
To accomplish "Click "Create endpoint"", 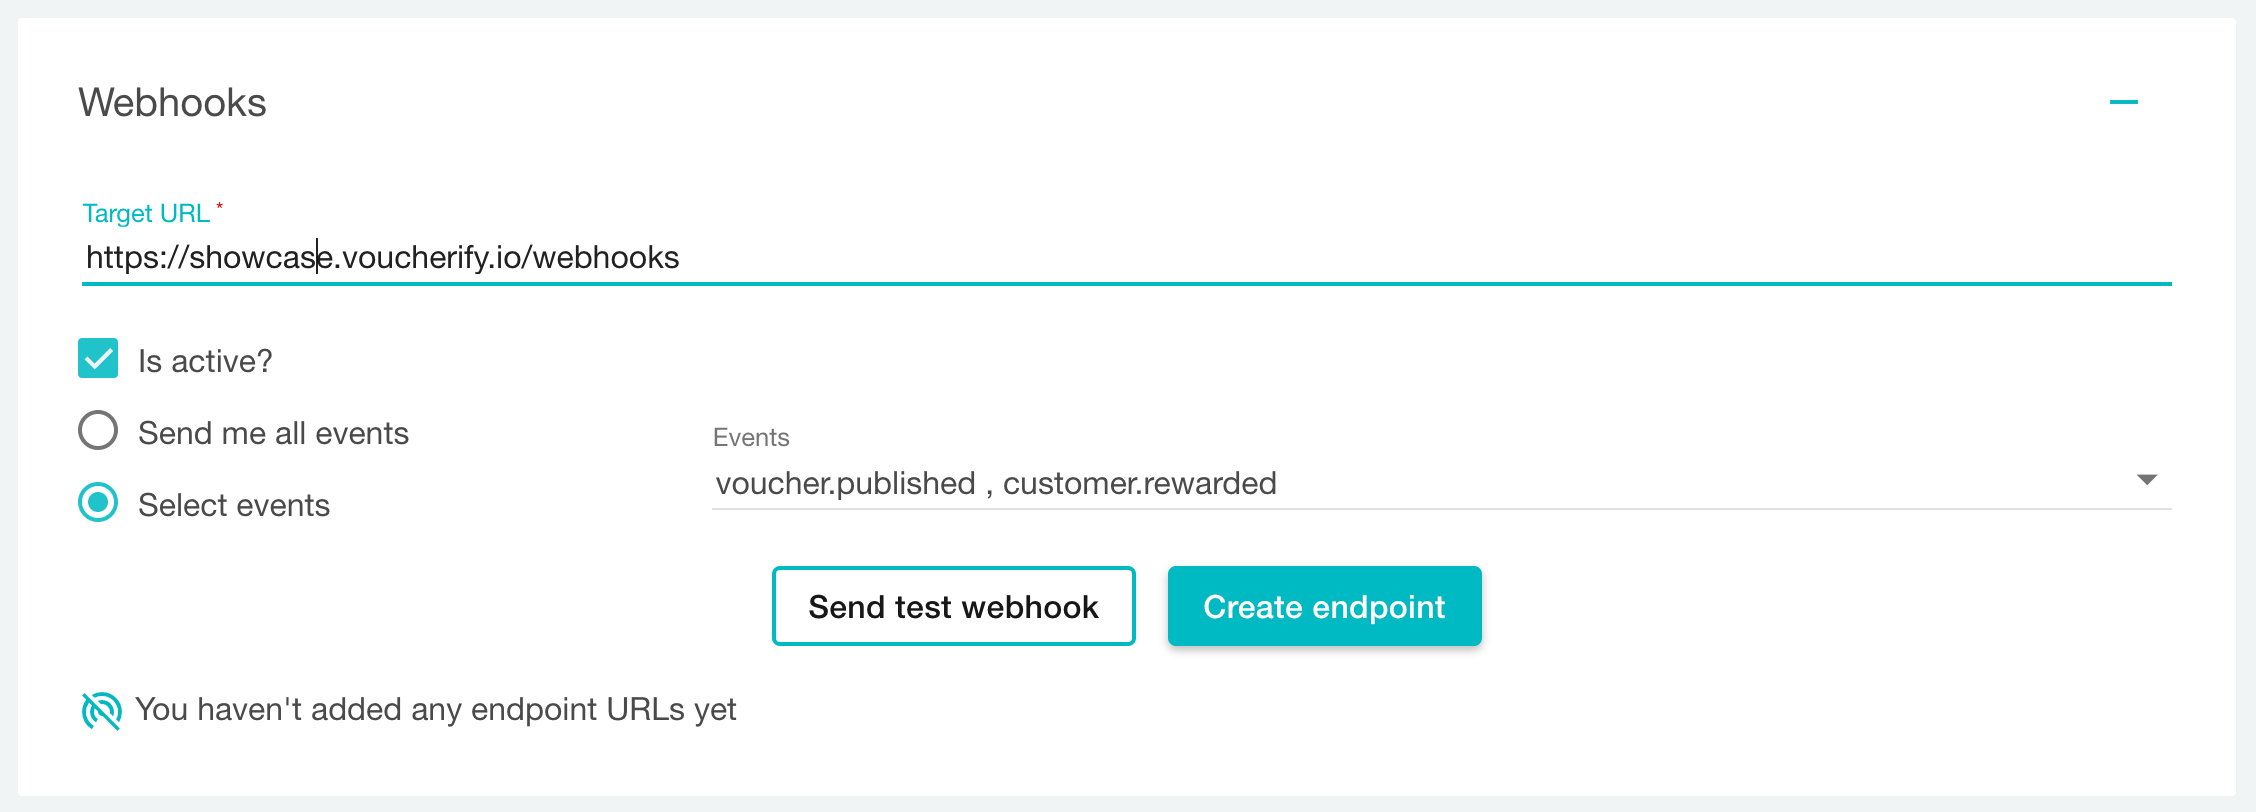I will 1324,606.
